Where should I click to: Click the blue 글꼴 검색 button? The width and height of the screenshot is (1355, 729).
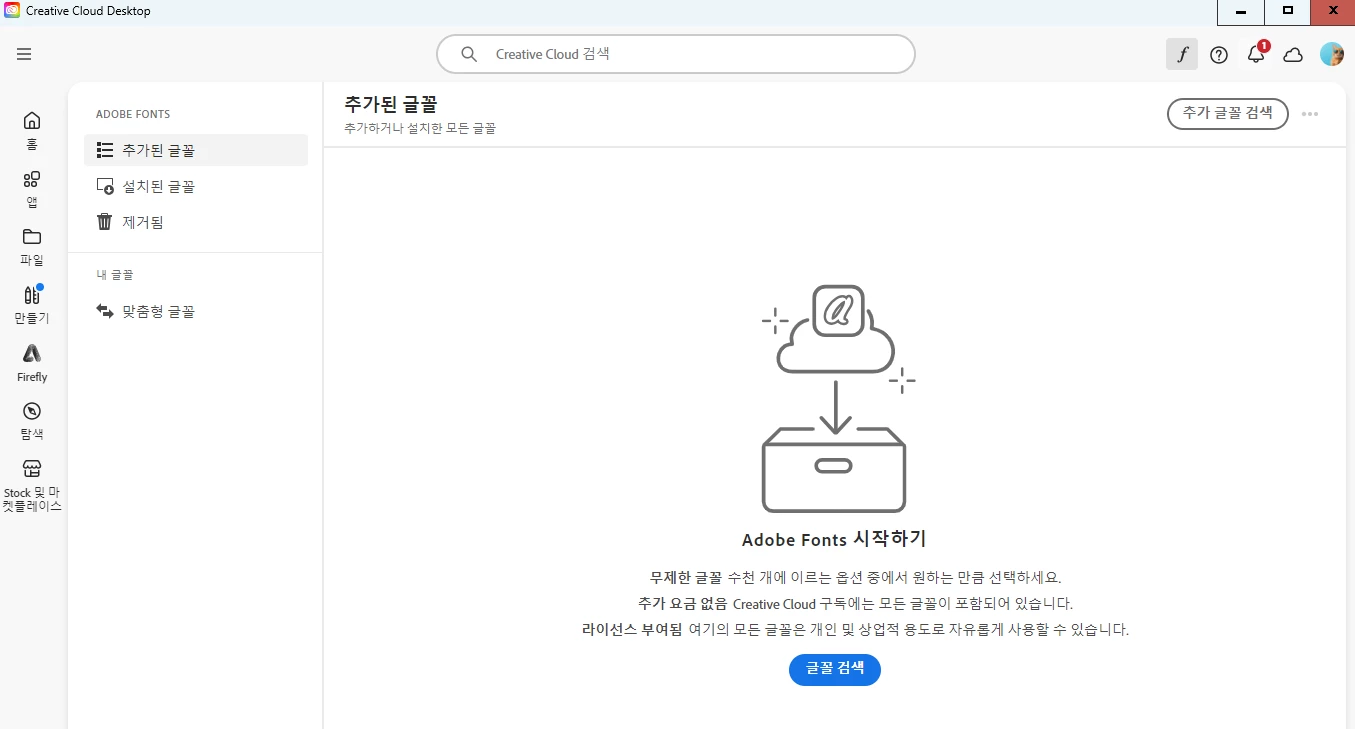pyautogui.click(x=835, y=668)
